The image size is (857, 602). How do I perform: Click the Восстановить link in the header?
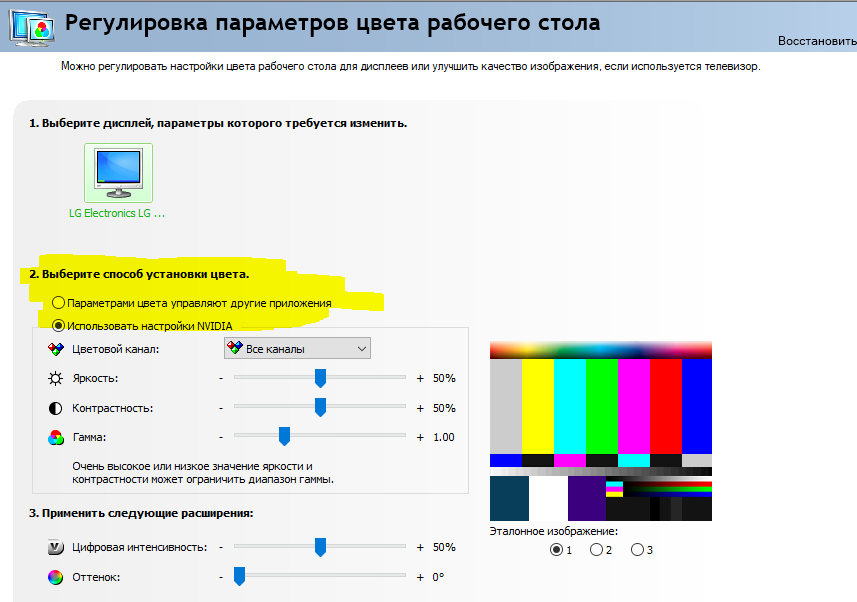click(817, 41)
